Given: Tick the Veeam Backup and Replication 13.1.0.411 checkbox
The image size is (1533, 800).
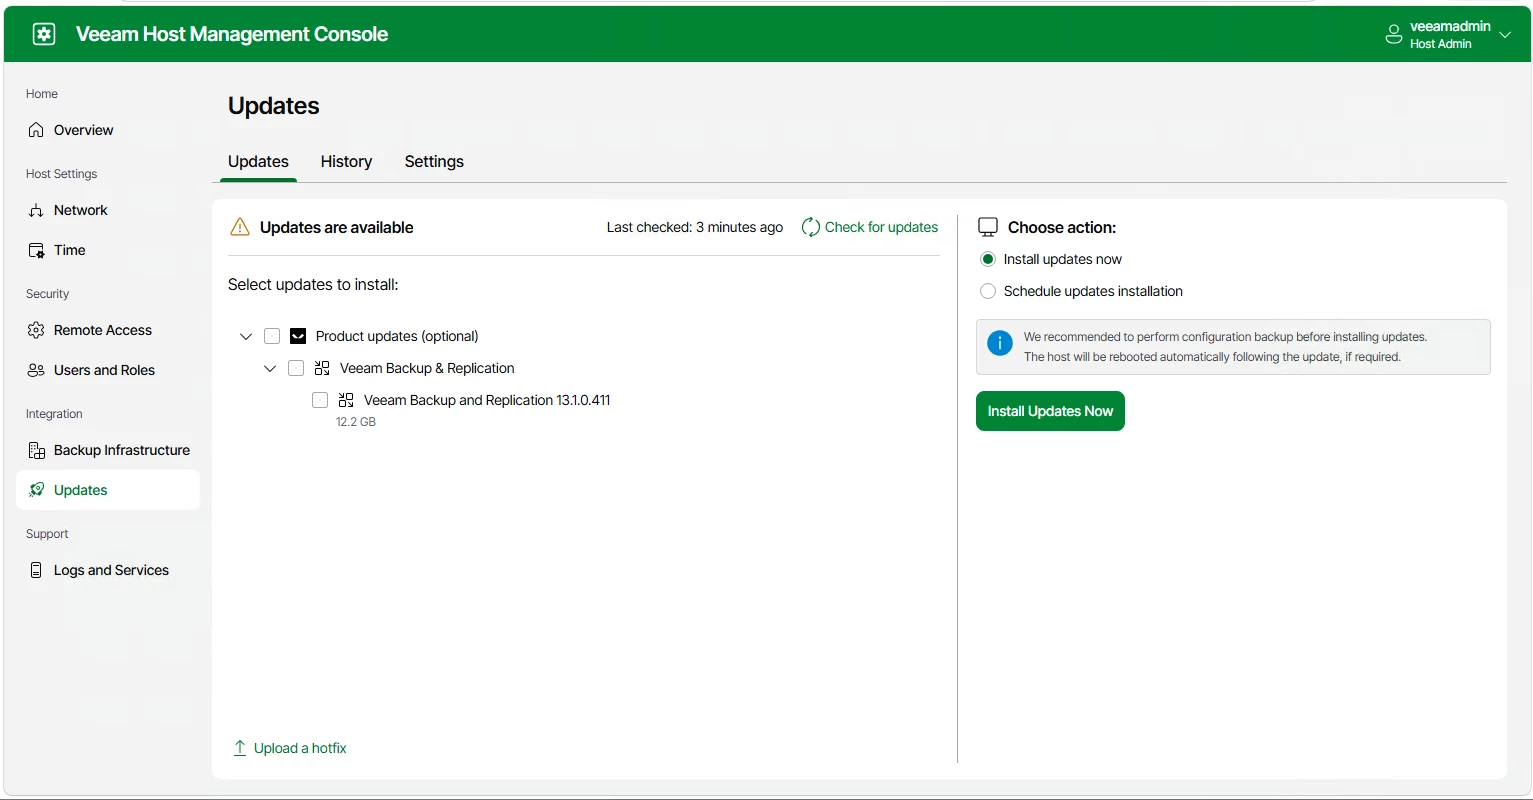Looking at the screenshot, I should 320,400.
